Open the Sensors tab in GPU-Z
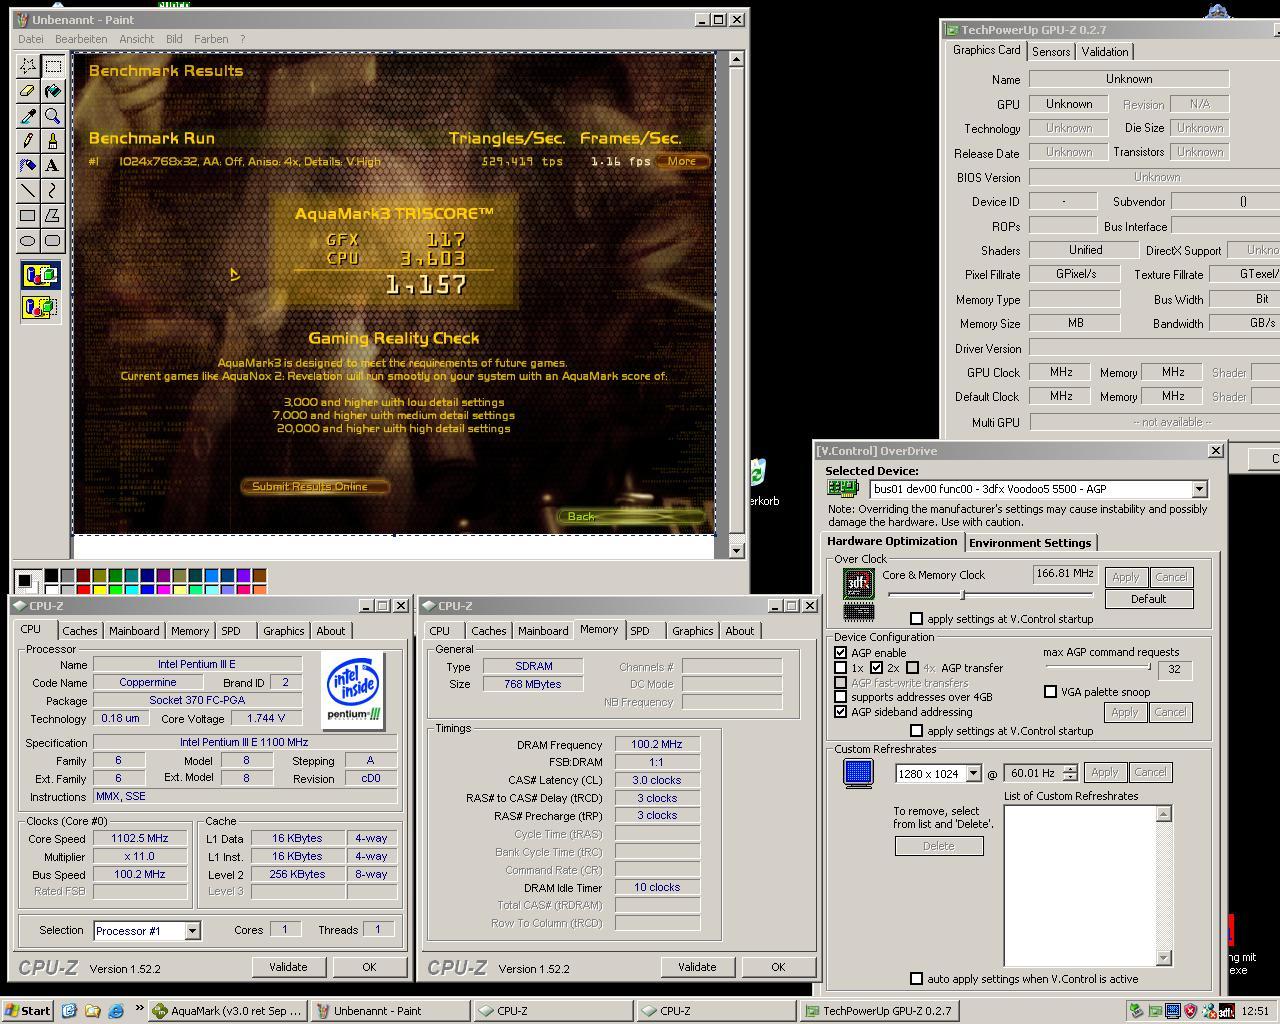 [1051, 52]
